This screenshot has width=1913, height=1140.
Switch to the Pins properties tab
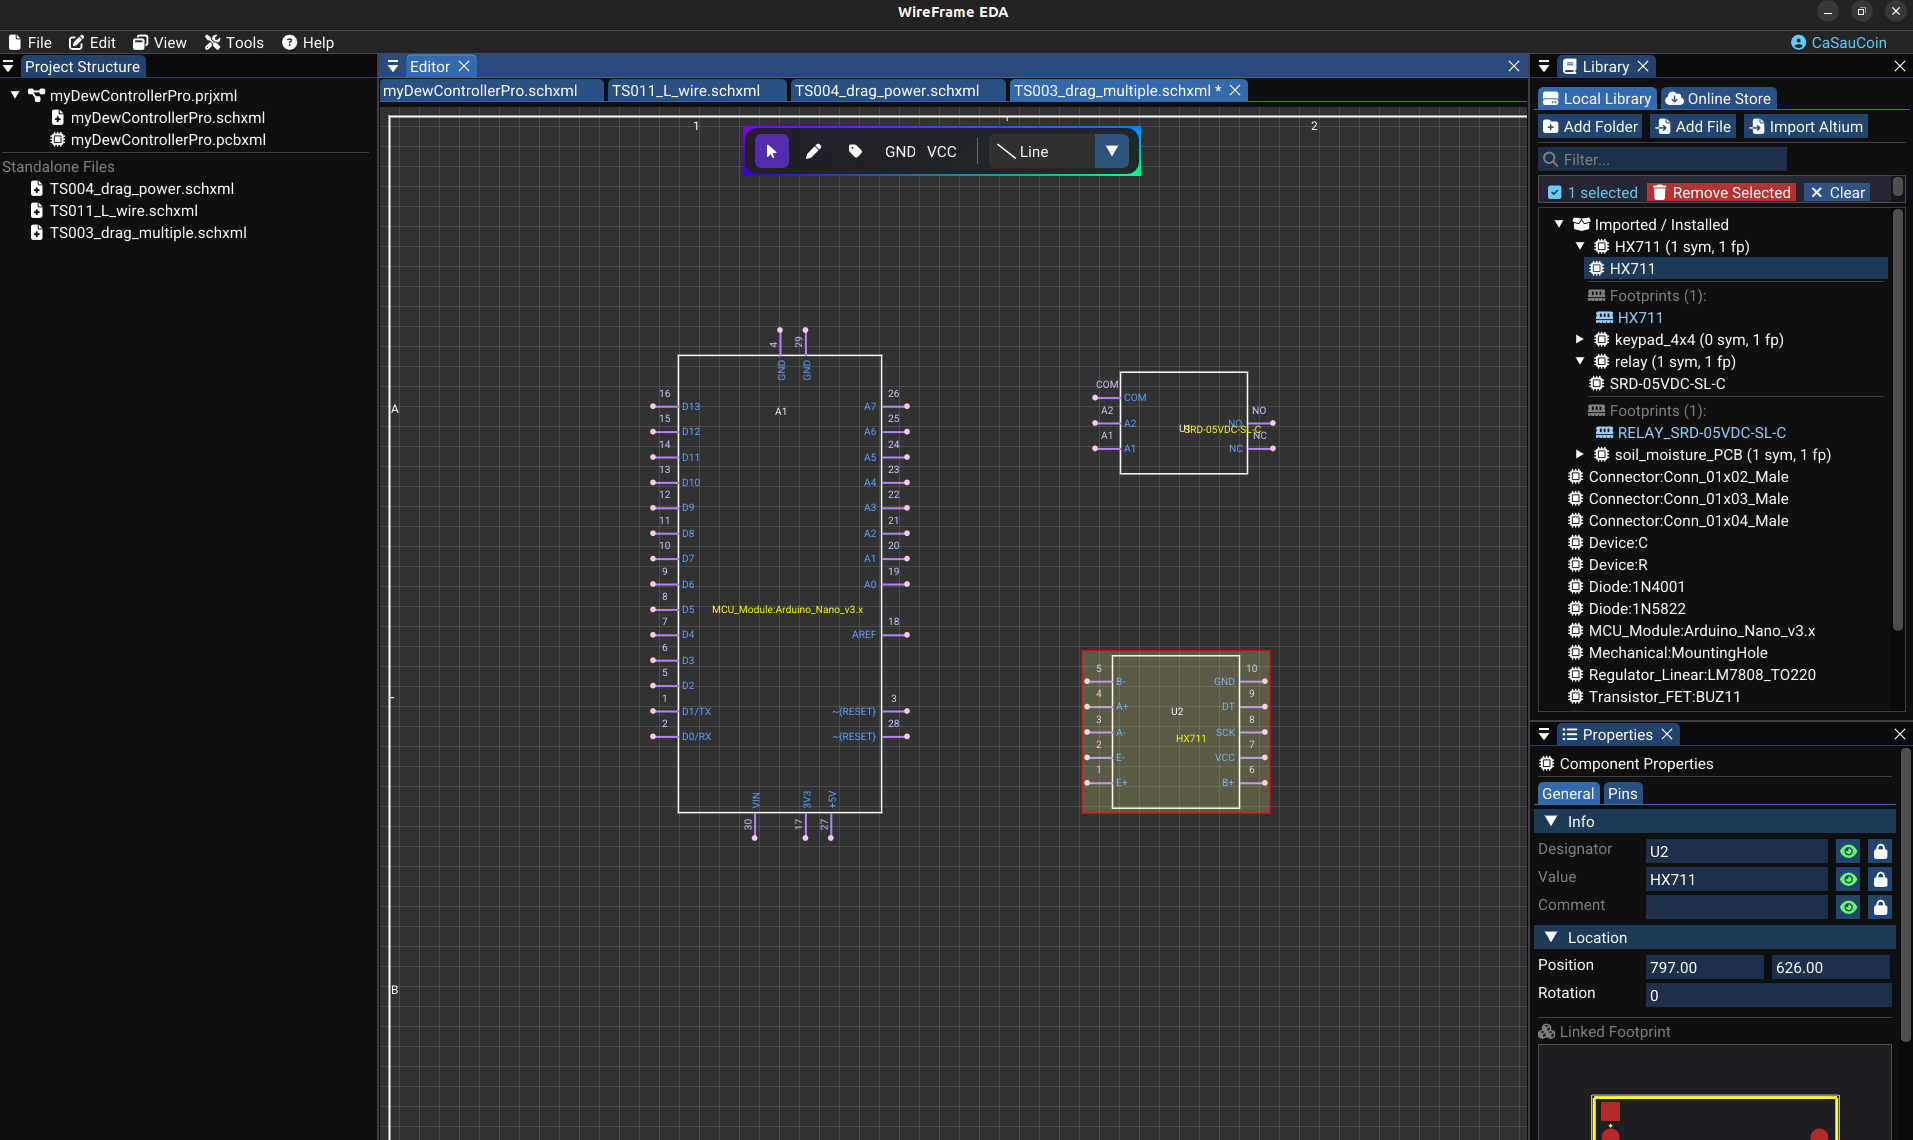(x=1622, y=793)
